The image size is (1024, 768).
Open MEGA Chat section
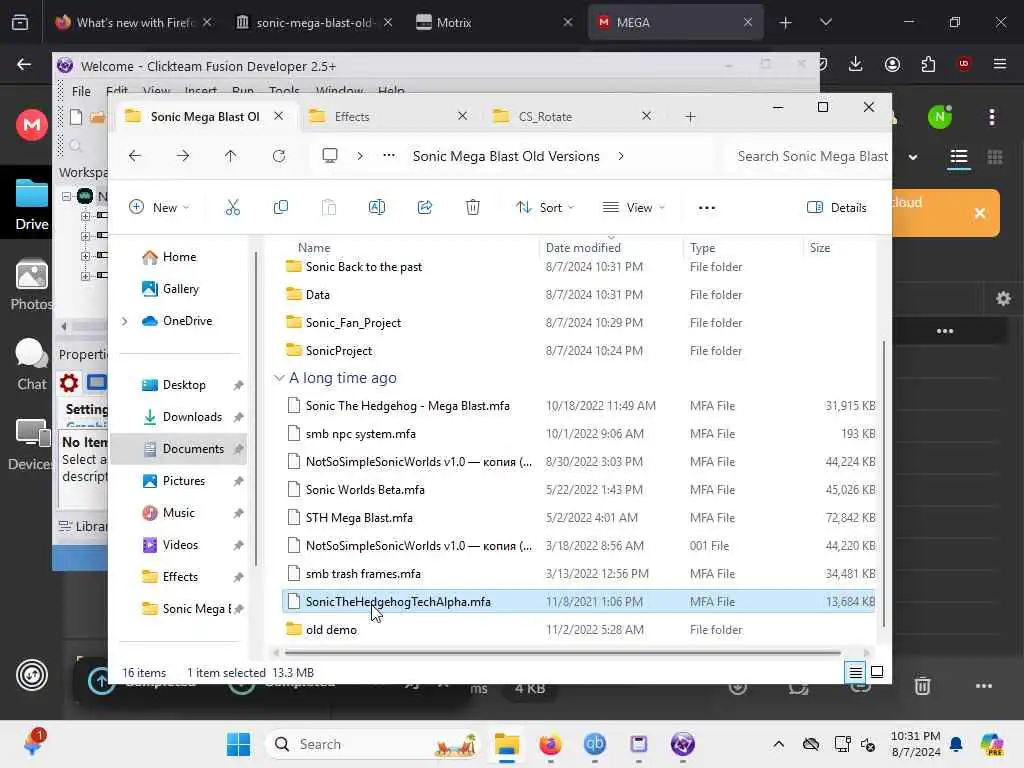[x=31, y=364]
